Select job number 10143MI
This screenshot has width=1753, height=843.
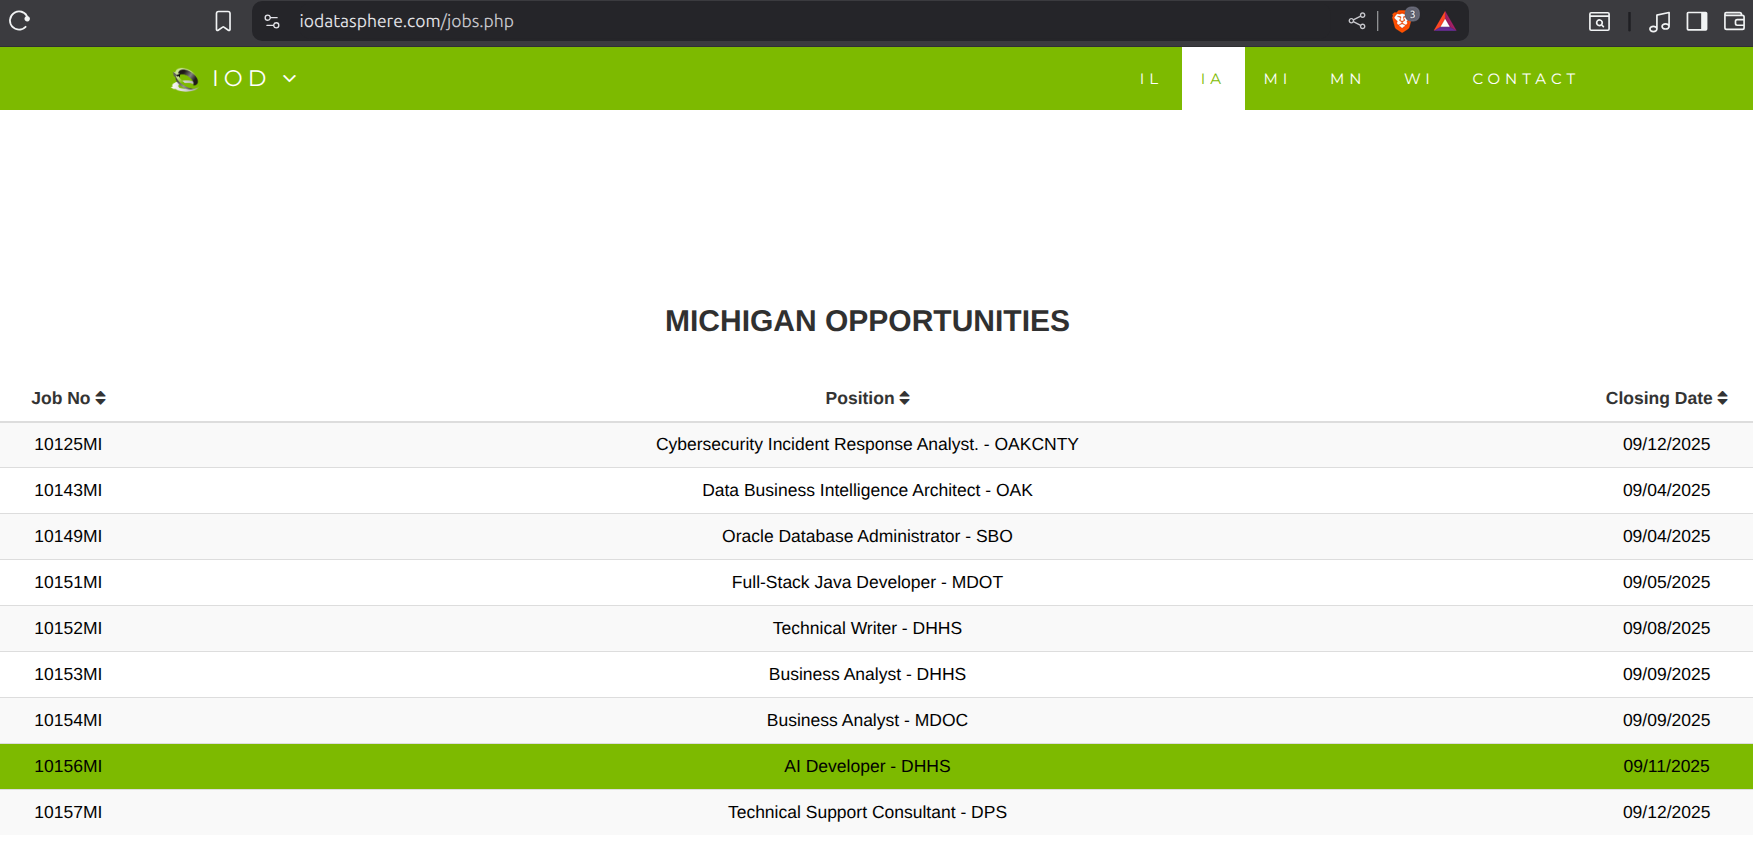click(x=68, y=490)
